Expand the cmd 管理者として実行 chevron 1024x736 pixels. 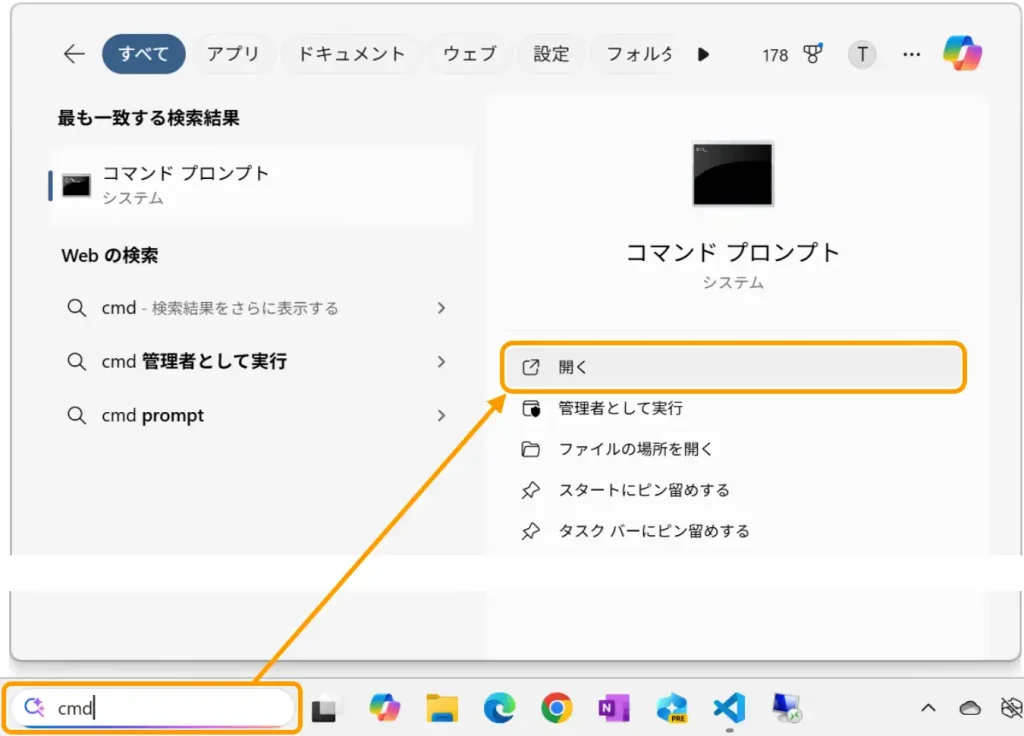tap(441, 361)
